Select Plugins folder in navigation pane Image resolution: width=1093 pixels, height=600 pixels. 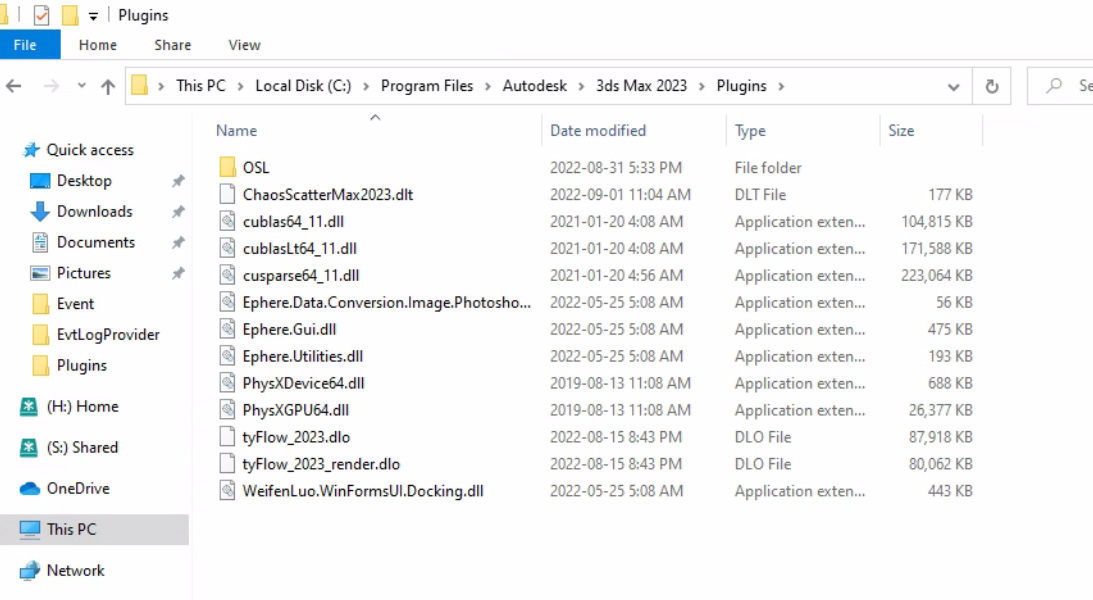tap(82, 365)
